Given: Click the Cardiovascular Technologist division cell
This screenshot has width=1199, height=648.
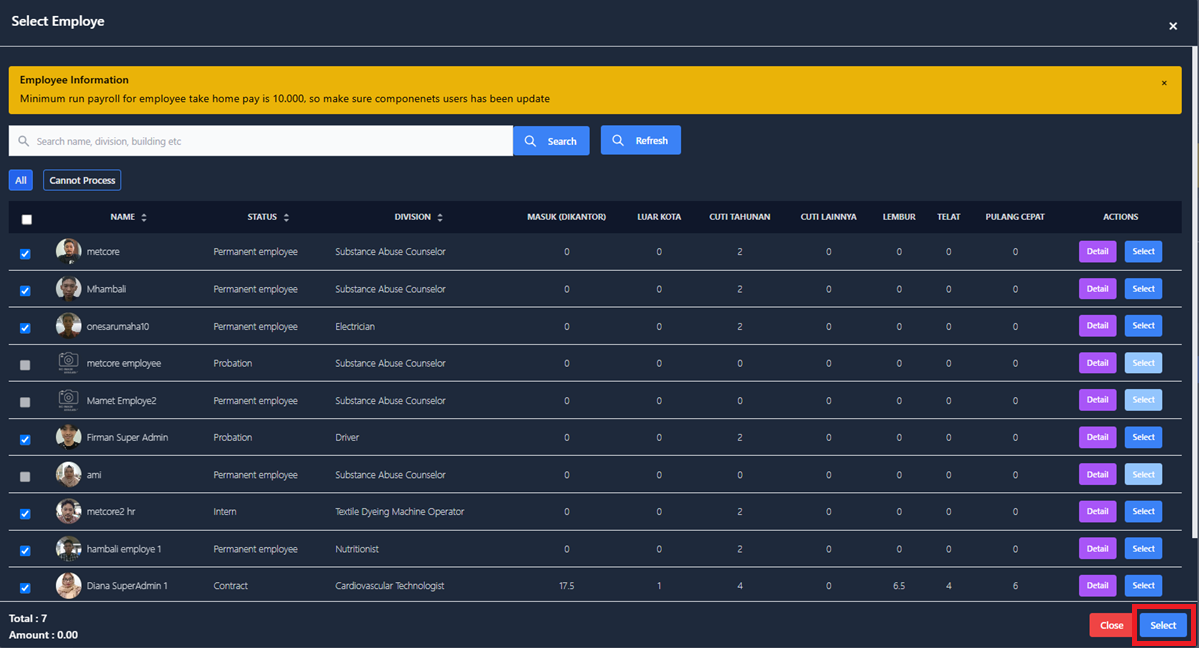Looking at the screenshot, I should [389, 585].
